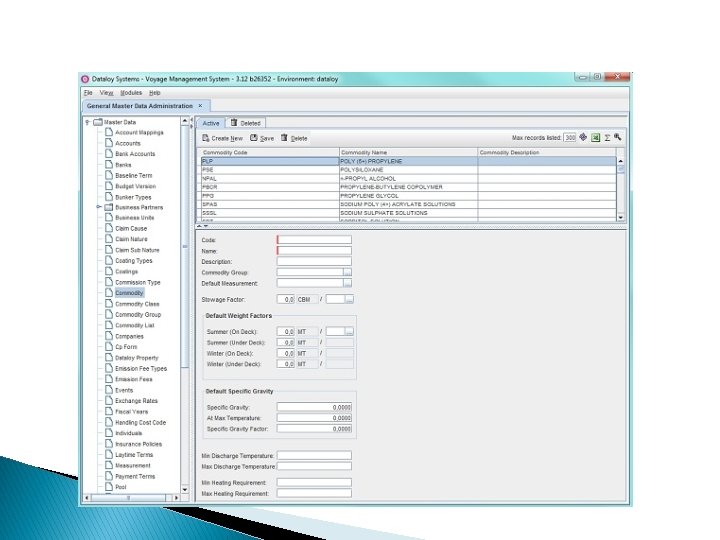The width and height of the screenshot is (720, 540).
Task: Select Commodity Class in the tree
Action: 137,304
